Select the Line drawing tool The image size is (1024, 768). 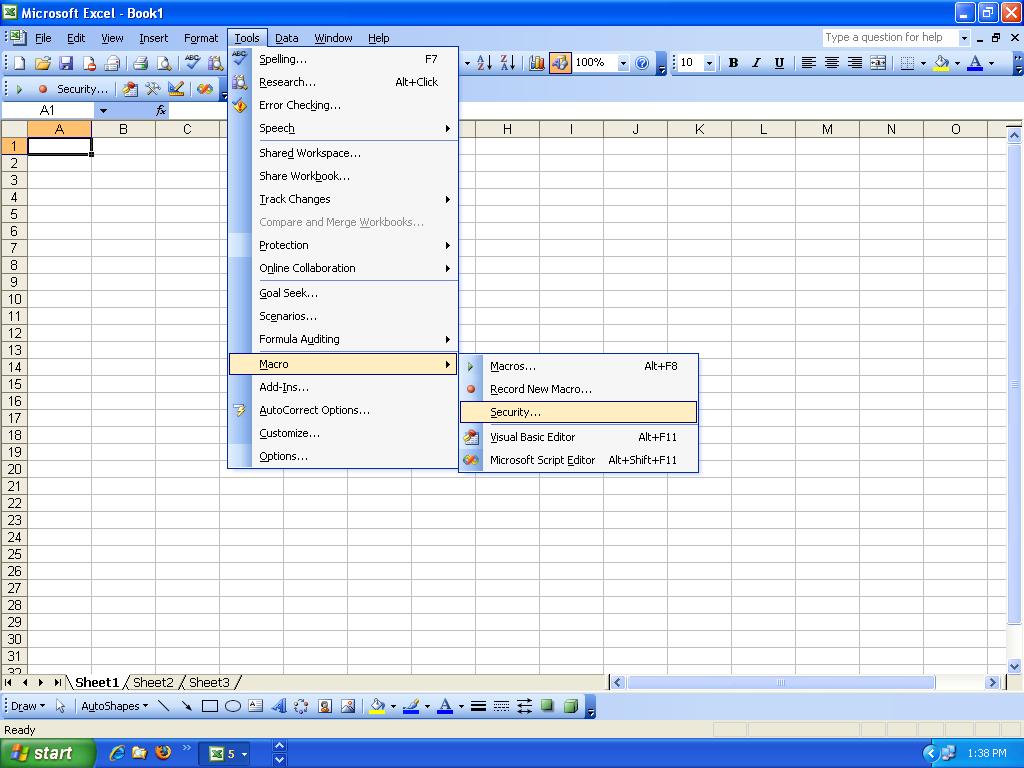(164, 706)
